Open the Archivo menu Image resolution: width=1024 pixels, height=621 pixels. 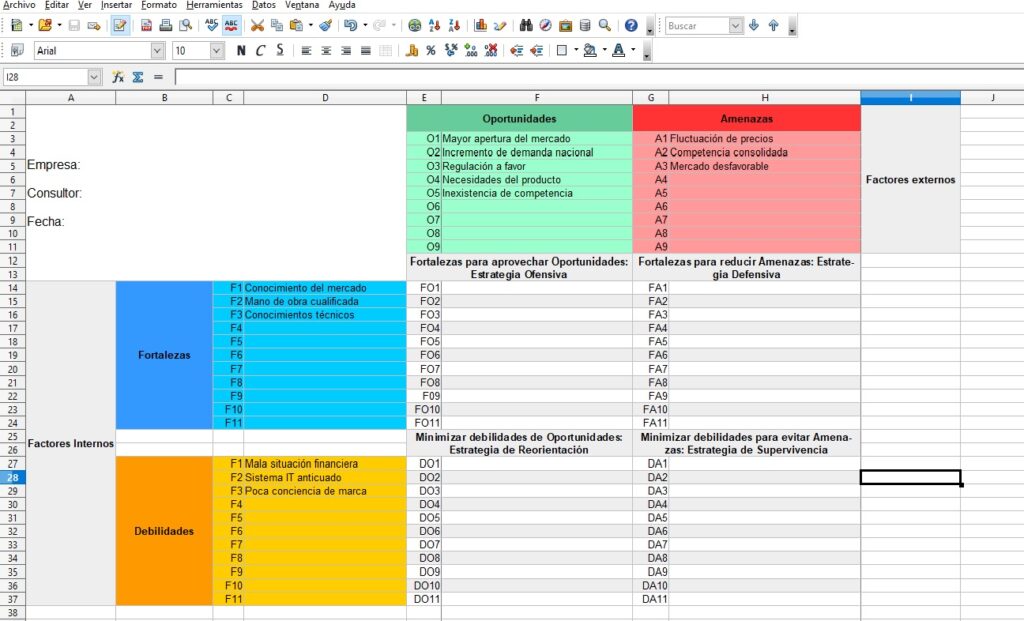[x=20, y=5]
